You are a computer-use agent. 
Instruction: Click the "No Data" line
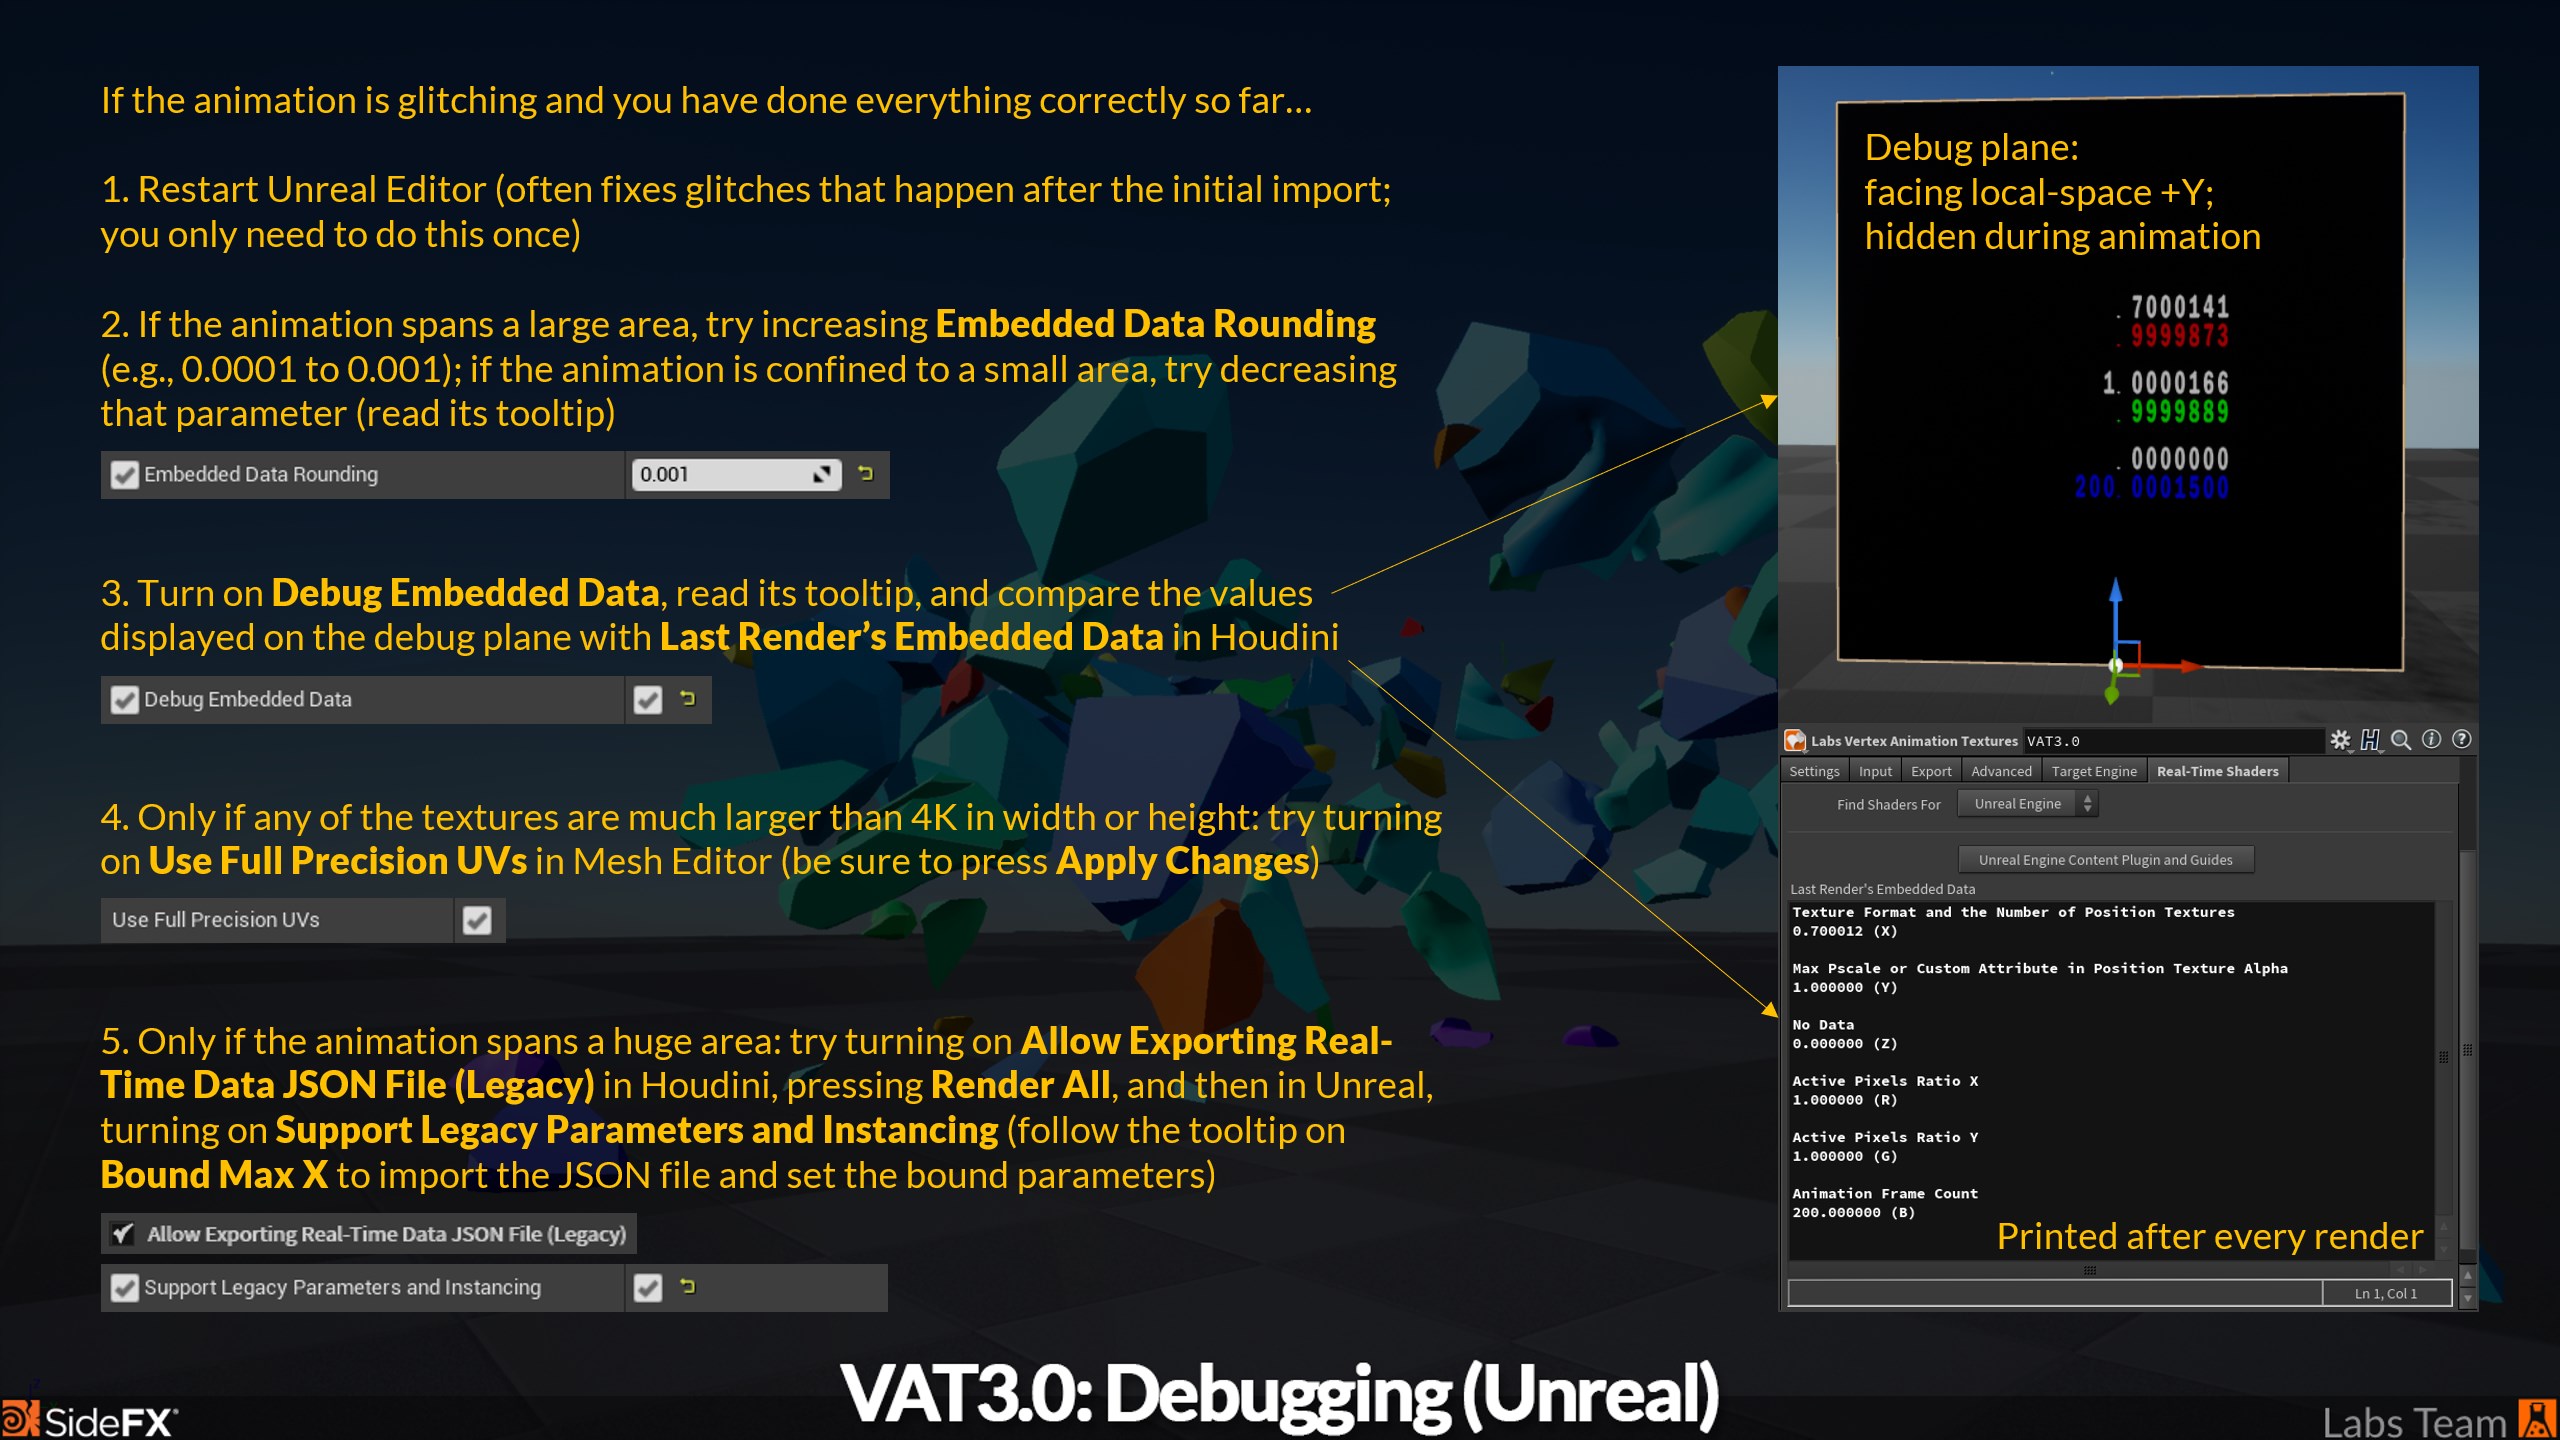pyautogui.click(x=1823, y=1025)
